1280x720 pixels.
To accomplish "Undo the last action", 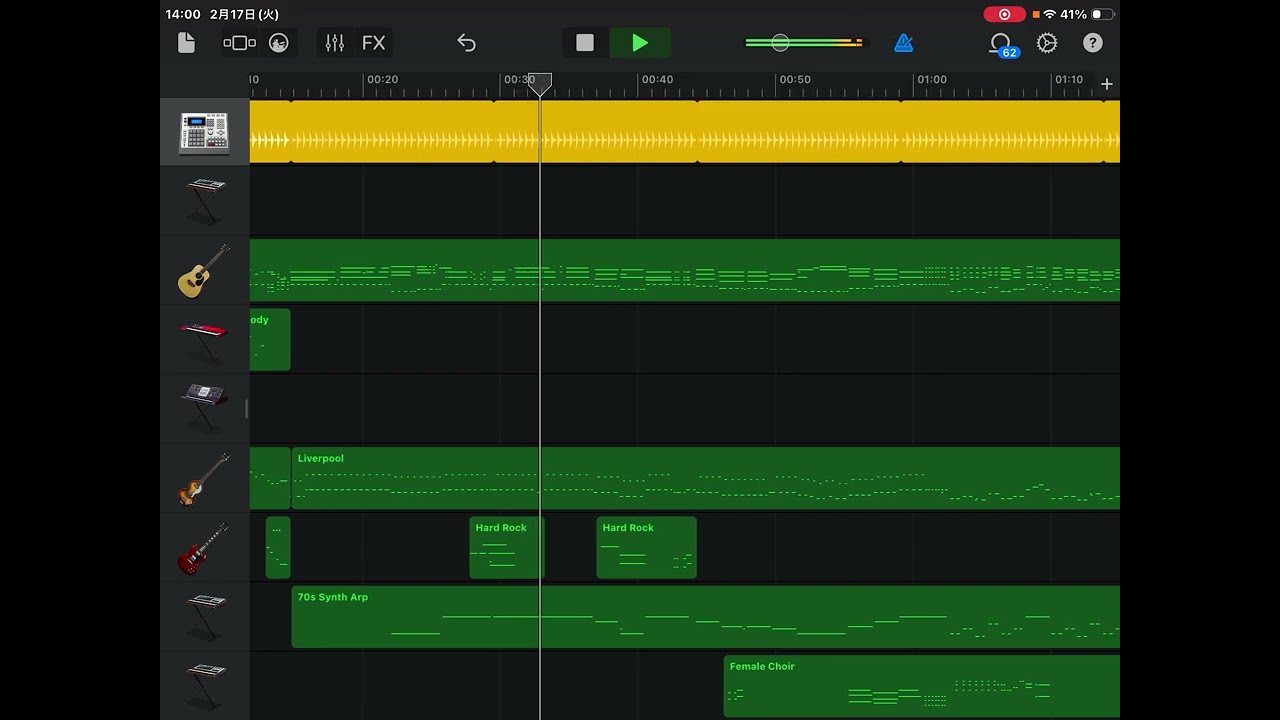I will [466, 43].
